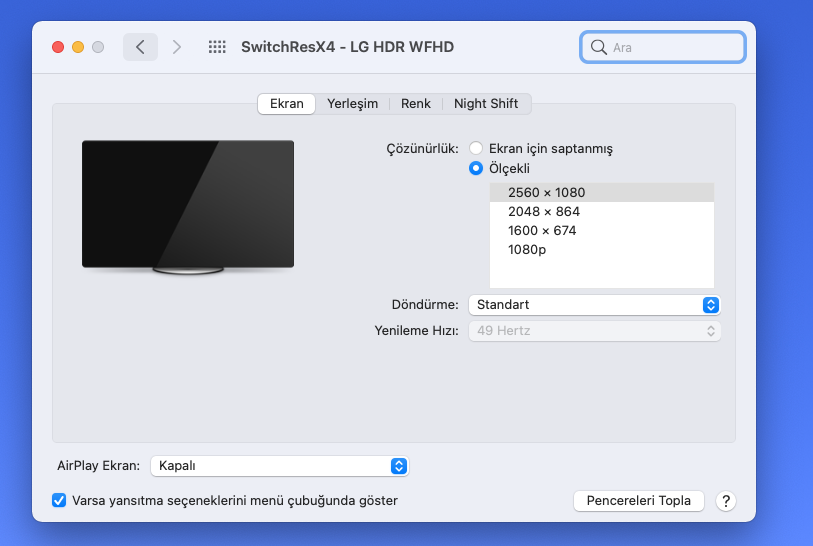Click the window title SwitchResX4 - LG HDR WFHD
This screenshot has height=546, width=813.
tap(347, 47)
